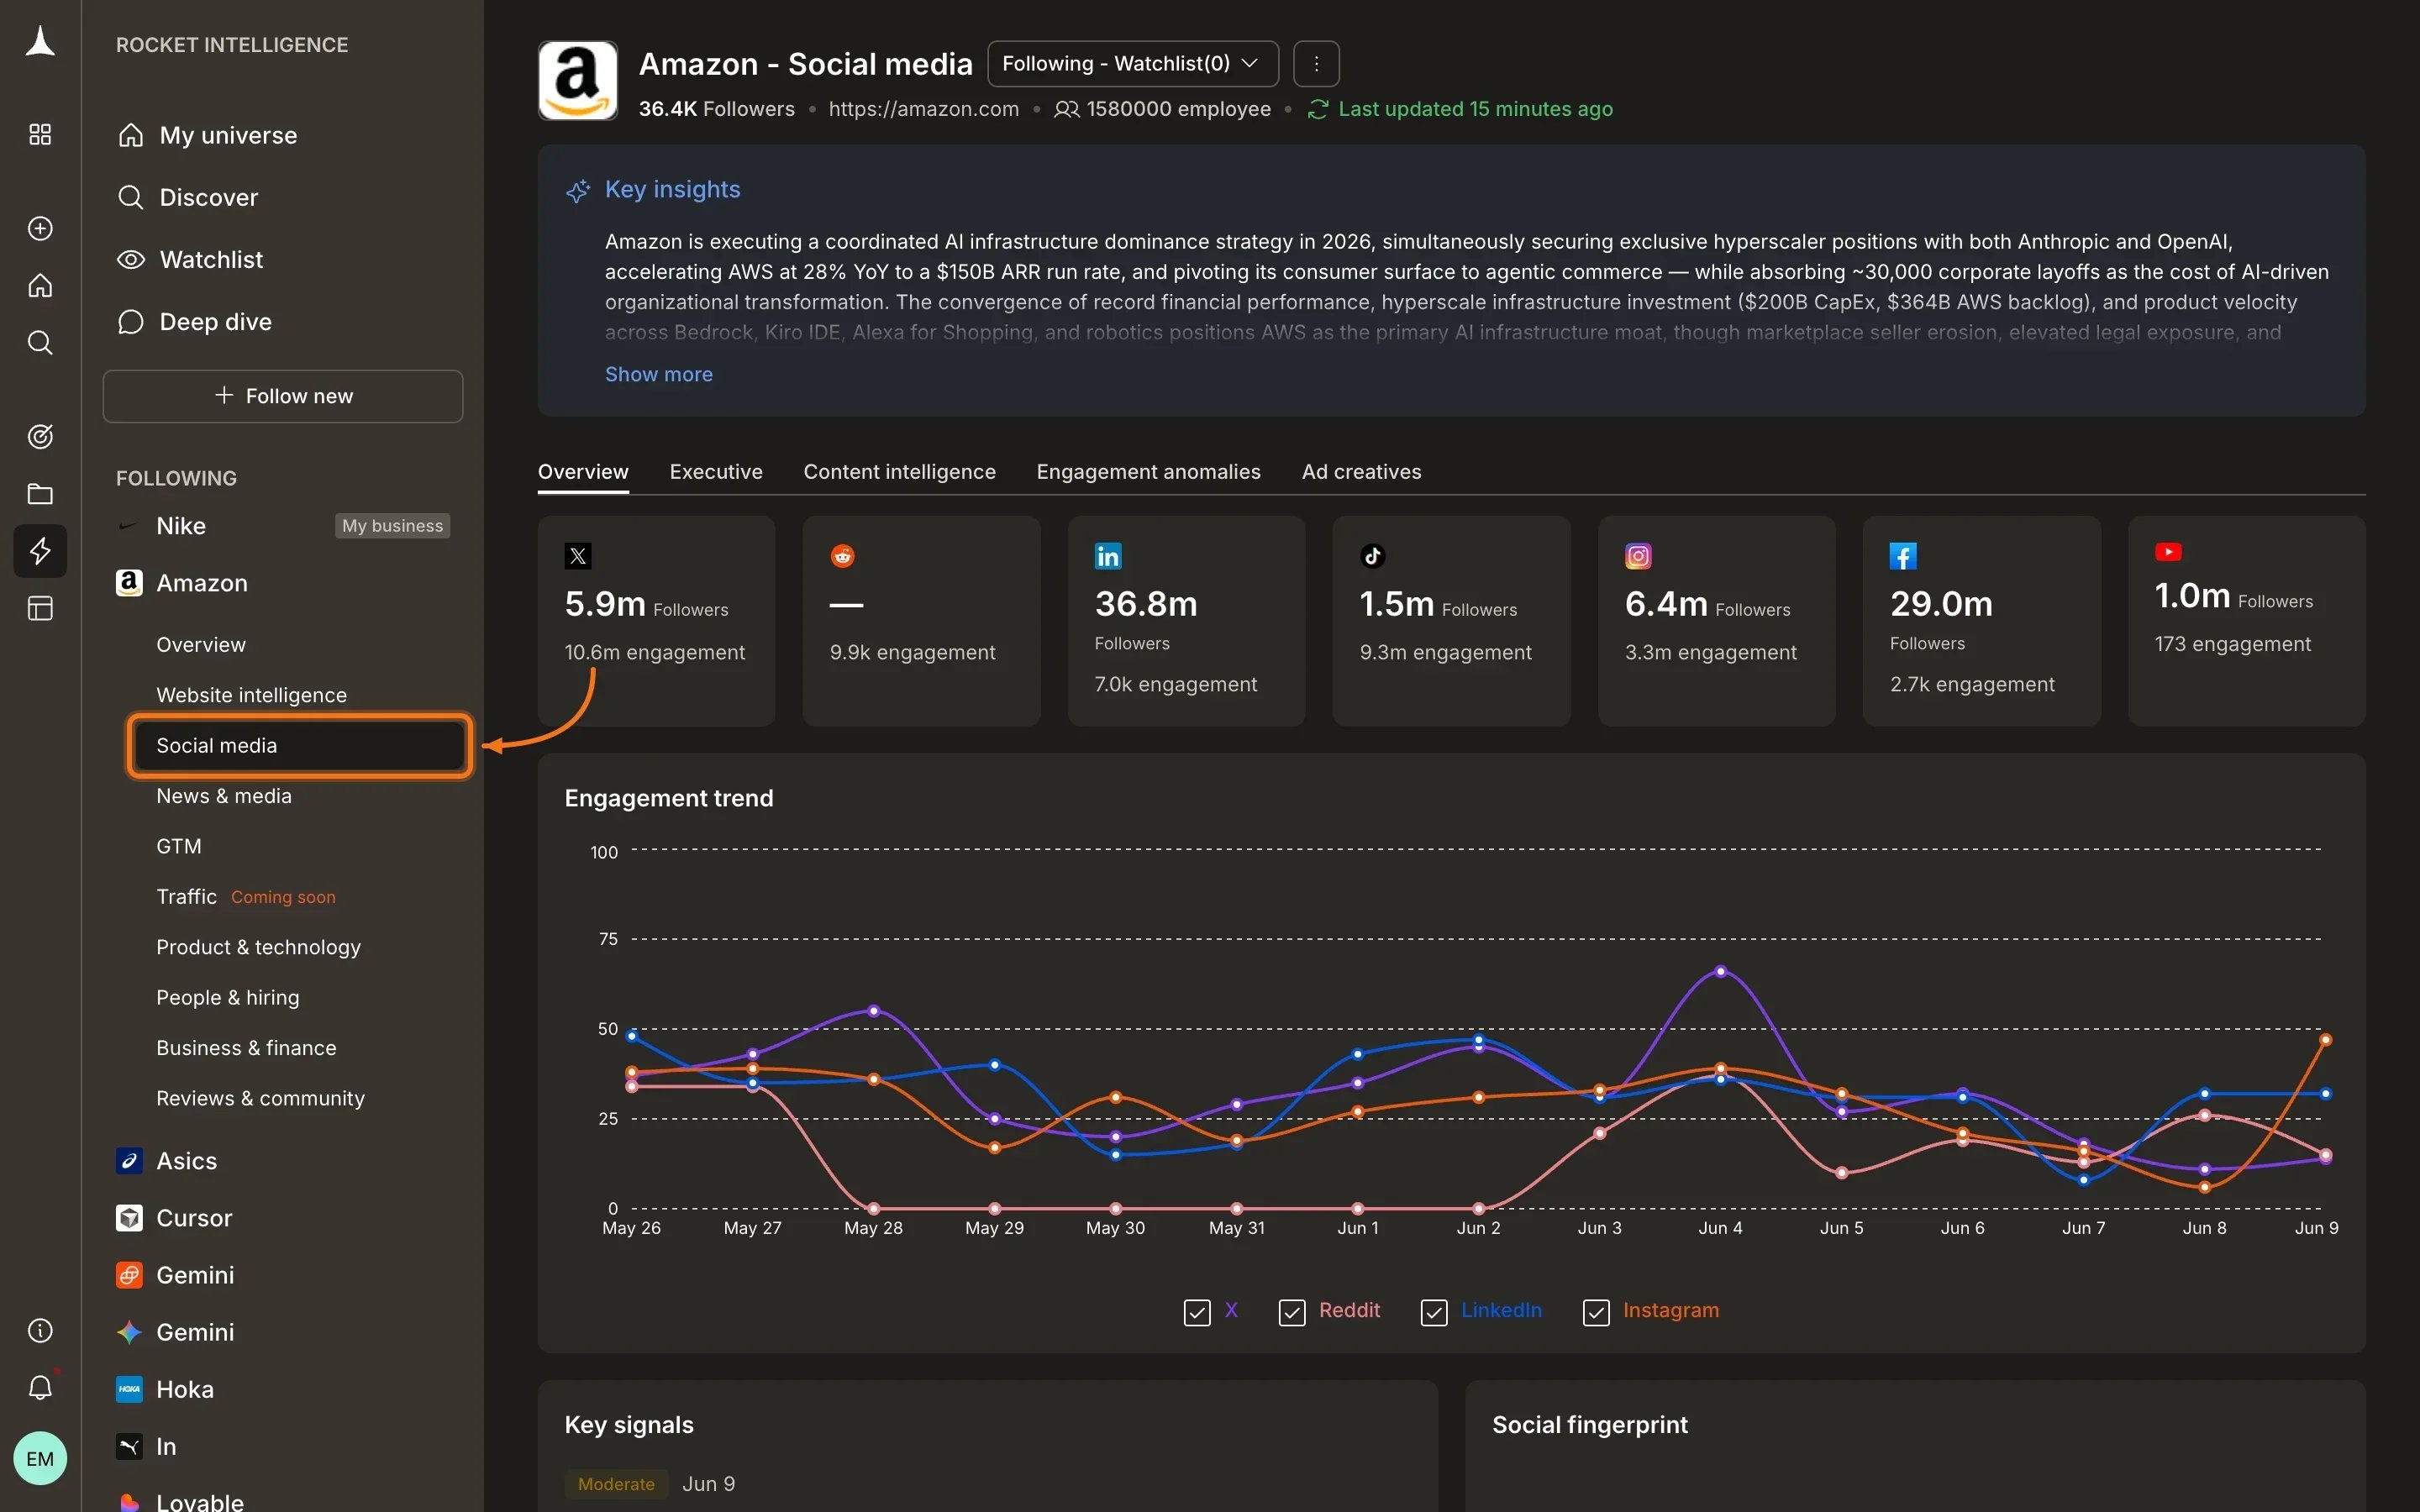
Task: Uncheck the Instagram series checkbox
Action: tap(1596, 1312)
